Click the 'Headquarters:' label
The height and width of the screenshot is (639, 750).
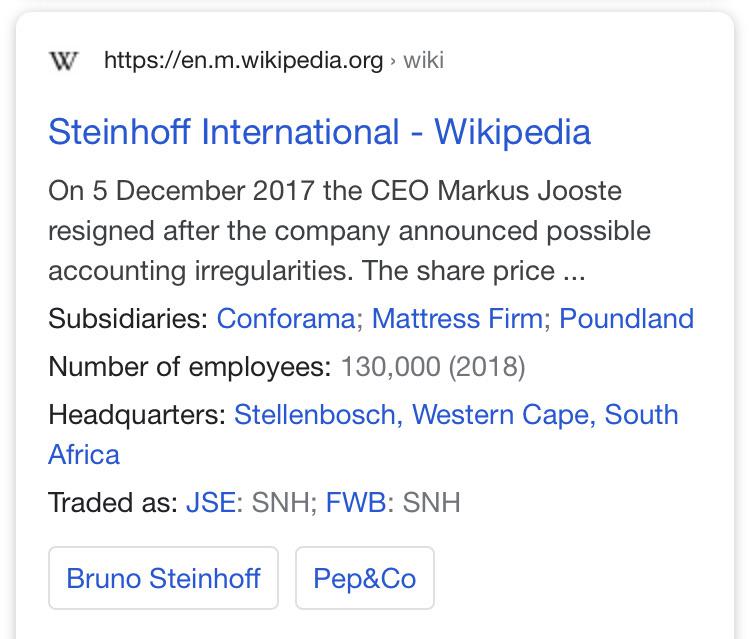(136, 415)
